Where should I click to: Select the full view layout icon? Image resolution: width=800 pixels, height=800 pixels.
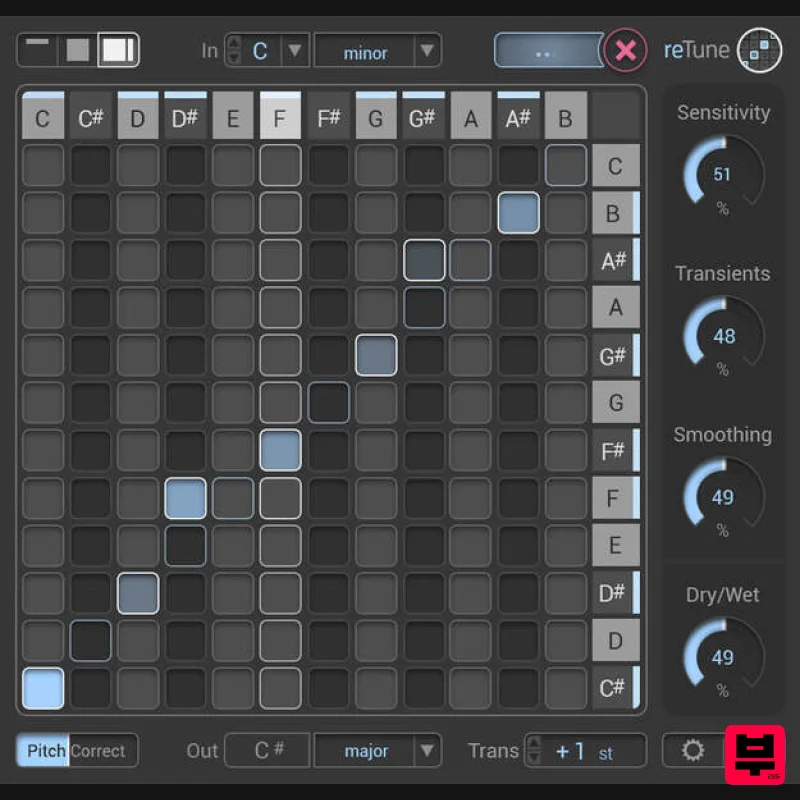pos(117,48)
